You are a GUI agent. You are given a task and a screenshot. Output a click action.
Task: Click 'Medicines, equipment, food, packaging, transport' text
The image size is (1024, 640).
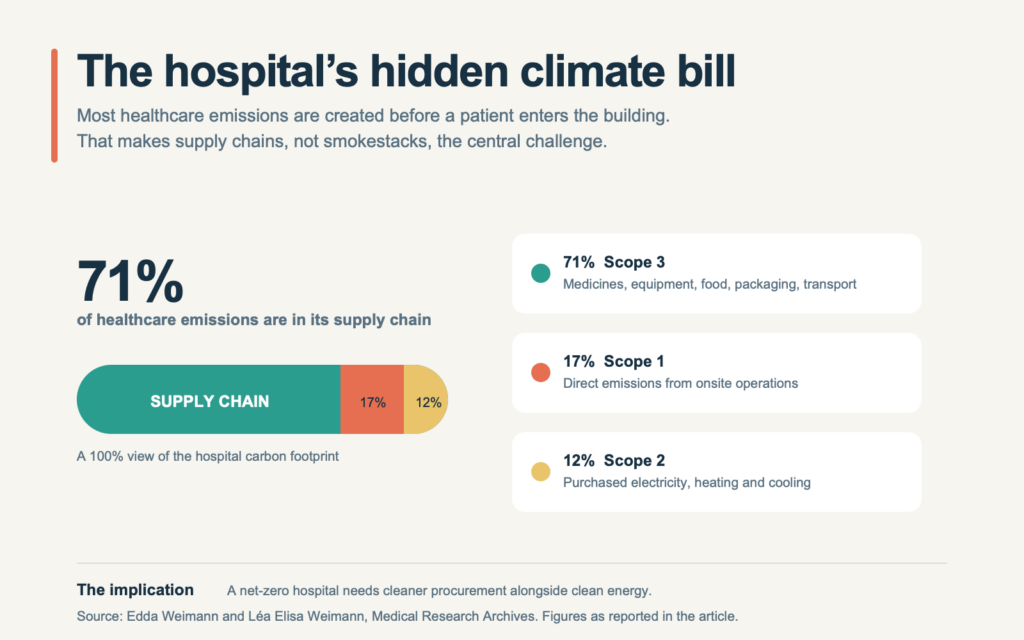click(x=709, y=284)
